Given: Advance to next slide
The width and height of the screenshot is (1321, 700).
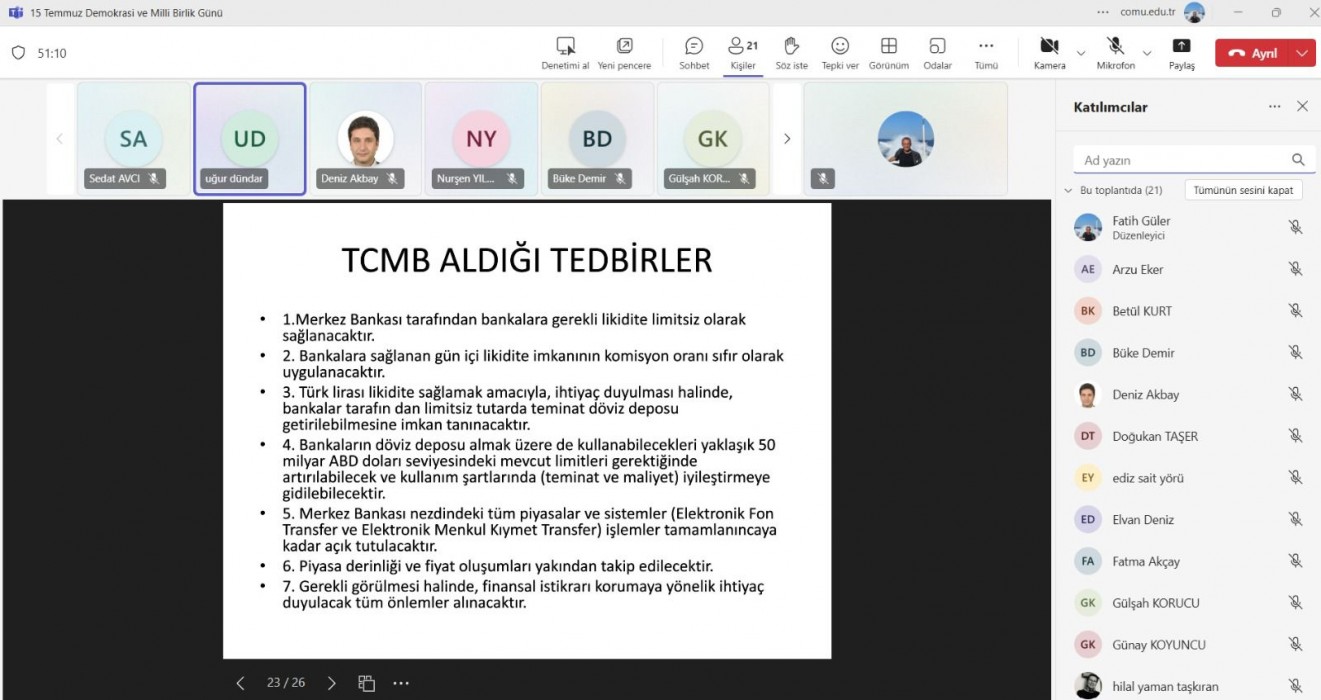Looking at the screenshot, I should click(332, 683).
